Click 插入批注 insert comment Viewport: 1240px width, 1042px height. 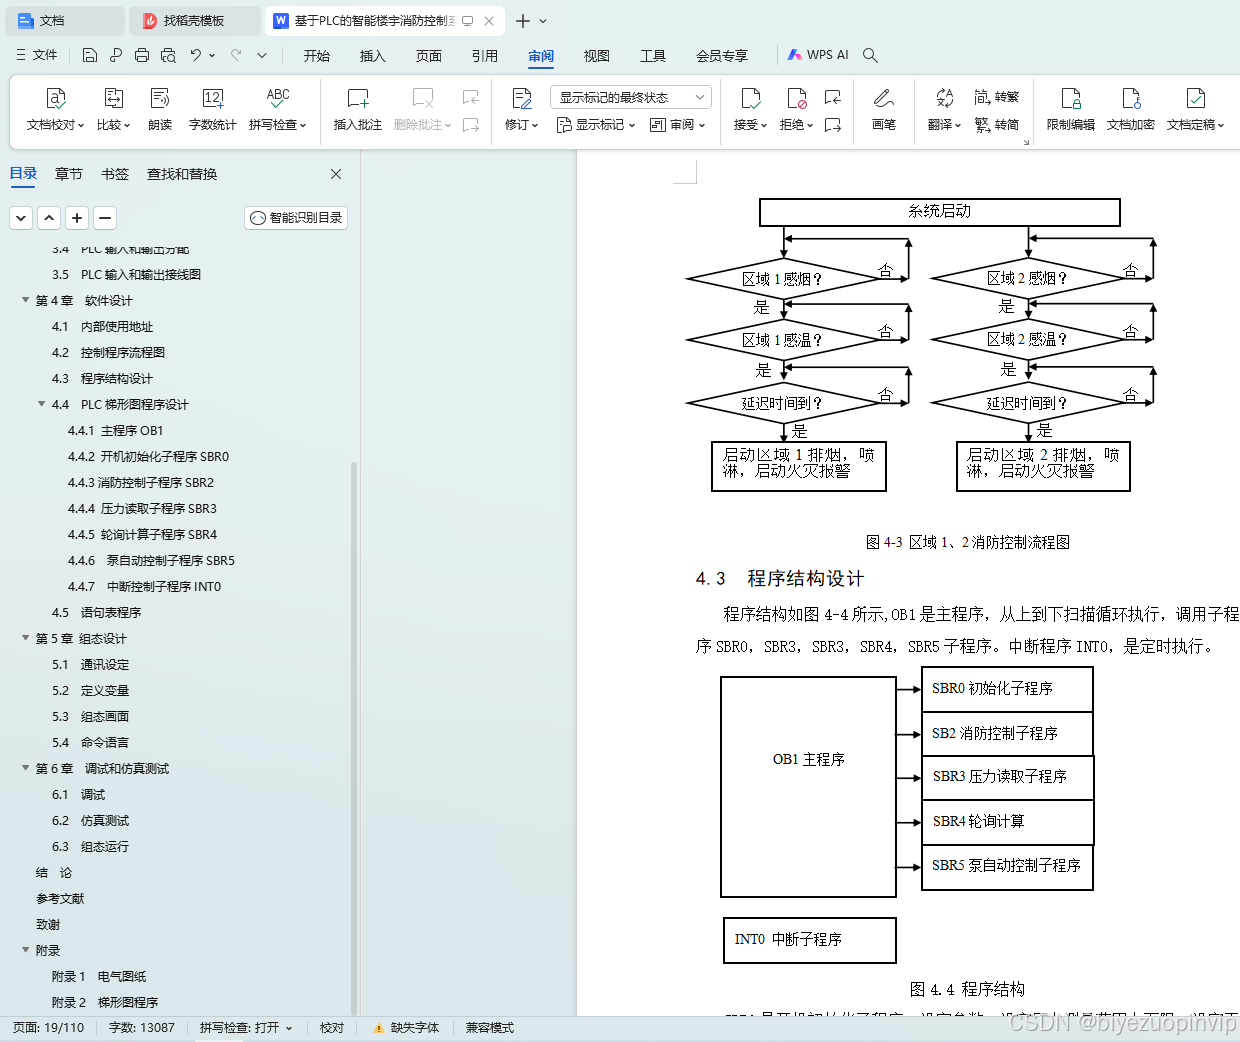[357, 110]
